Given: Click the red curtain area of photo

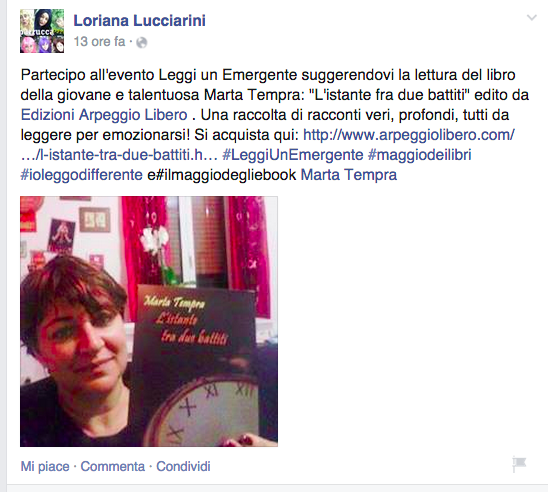Looking at the screenshot, I should pyautogui.click(x=249, y=245).
